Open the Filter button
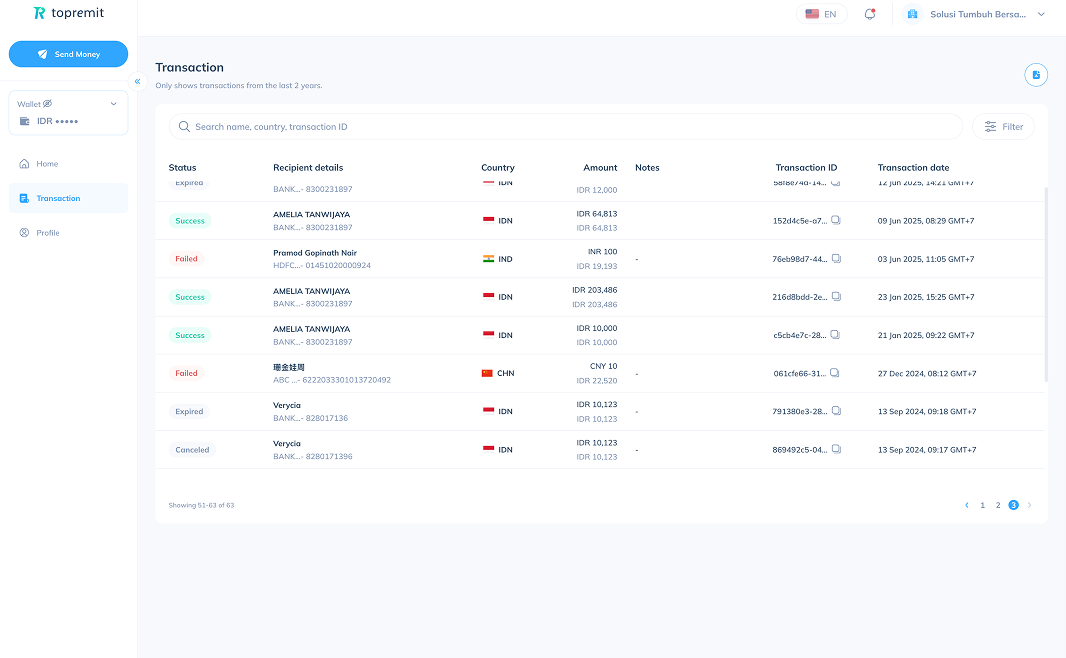This screenshot has height=658, width=1066. 1003,126
